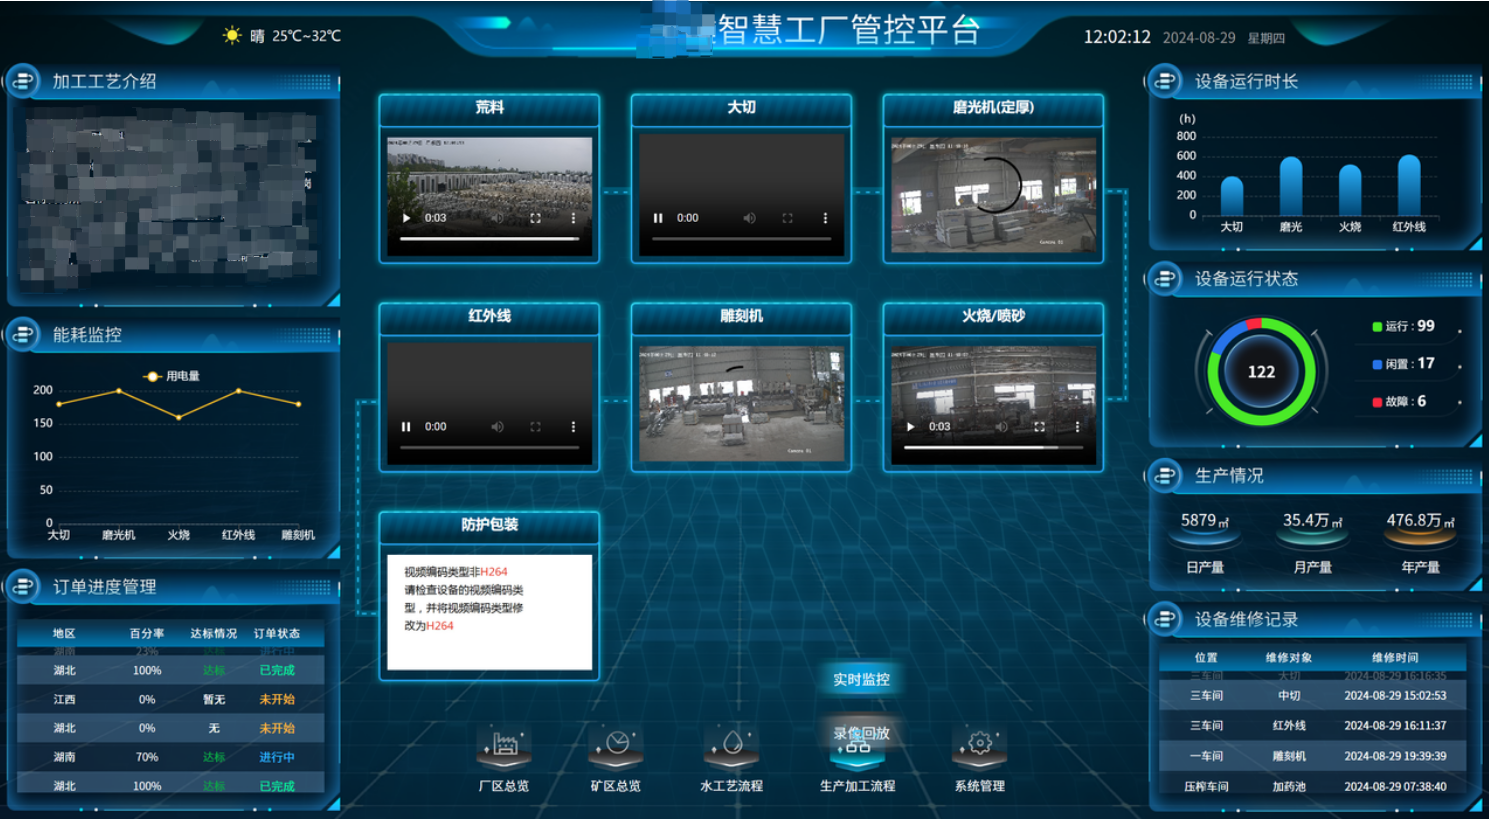Viewport: 1489px width, 819px height.
Task: Click the 智慧工厂管控平台 title
Action: click(x=849, y=30)
